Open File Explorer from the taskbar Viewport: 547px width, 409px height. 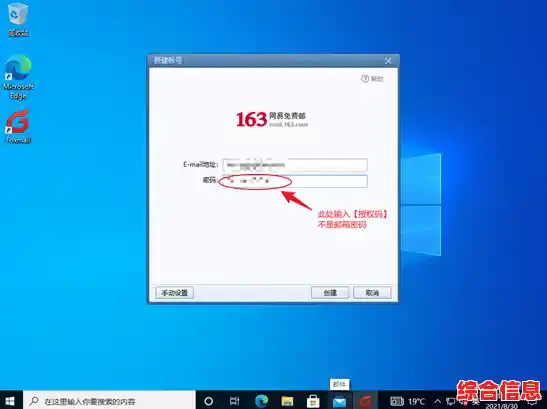pyautogui.click(x=287, y=401)
